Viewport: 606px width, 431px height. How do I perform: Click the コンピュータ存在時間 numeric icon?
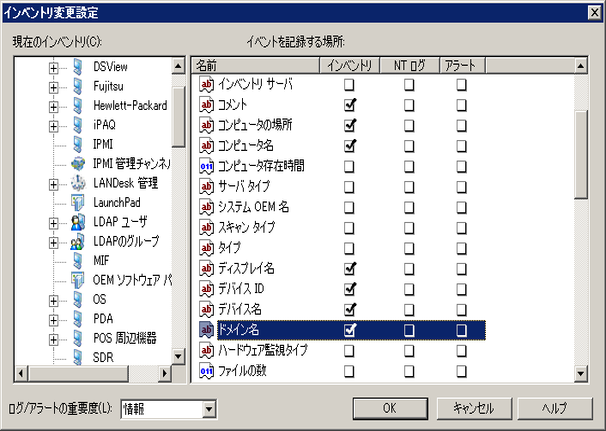point(206,166)
